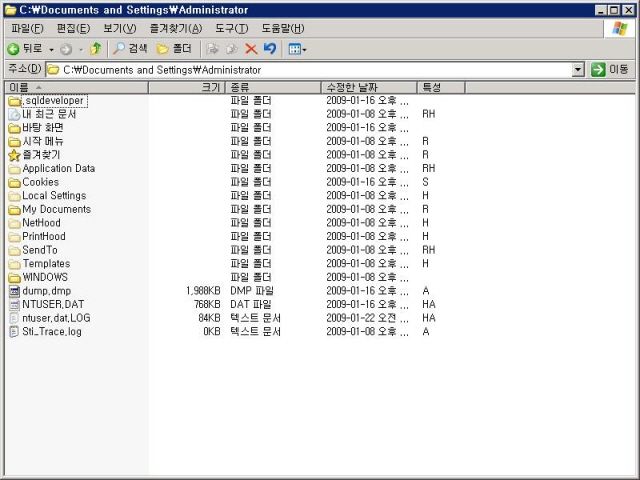Open the 파일(F) menu
Image resolution: width=640 pixels, height=480 pixels.
pos(27,29)
